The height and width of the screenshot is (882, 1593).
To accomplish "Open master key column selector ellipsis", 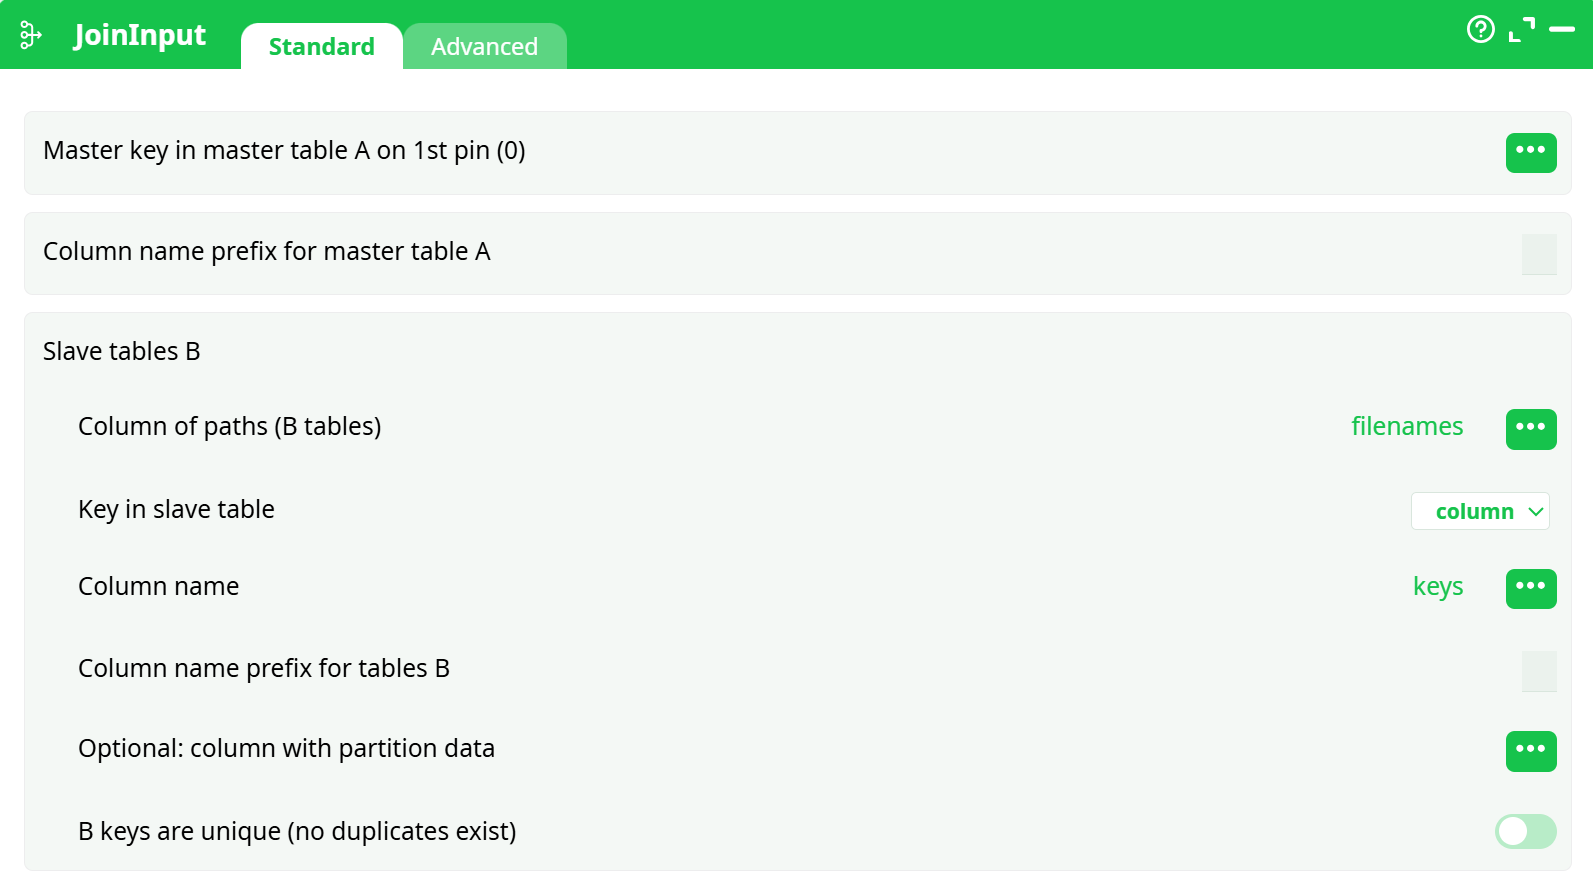I will coord(1530,152).
